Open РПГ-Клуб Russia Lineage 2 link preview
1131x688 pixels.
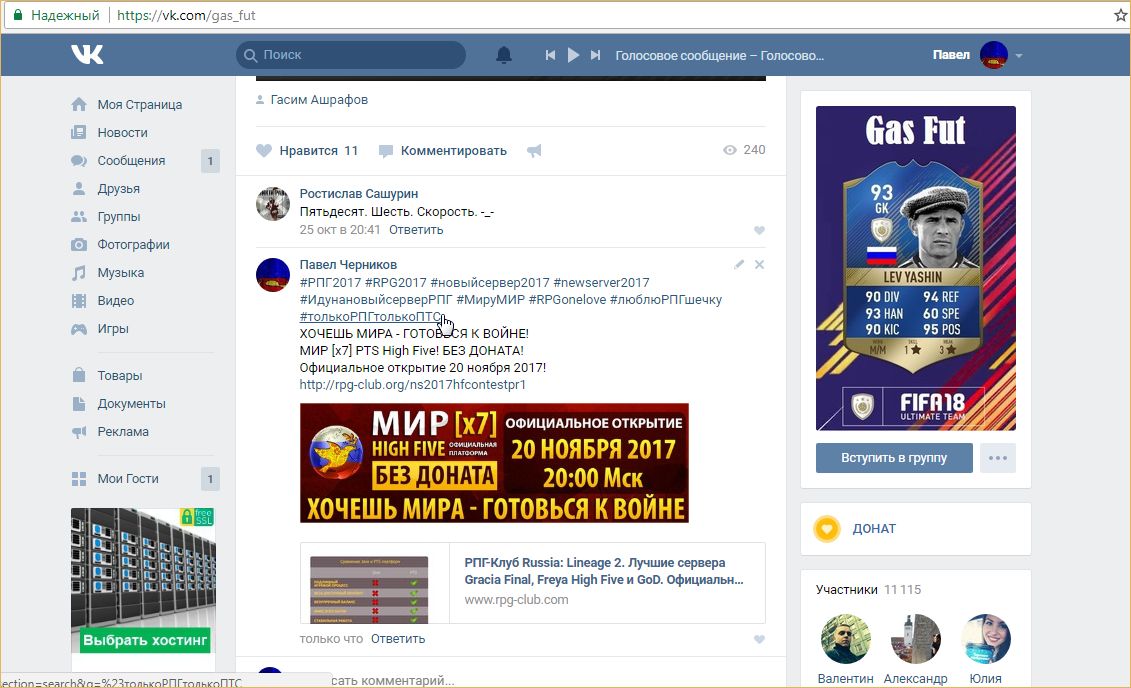tap(604, 571)
